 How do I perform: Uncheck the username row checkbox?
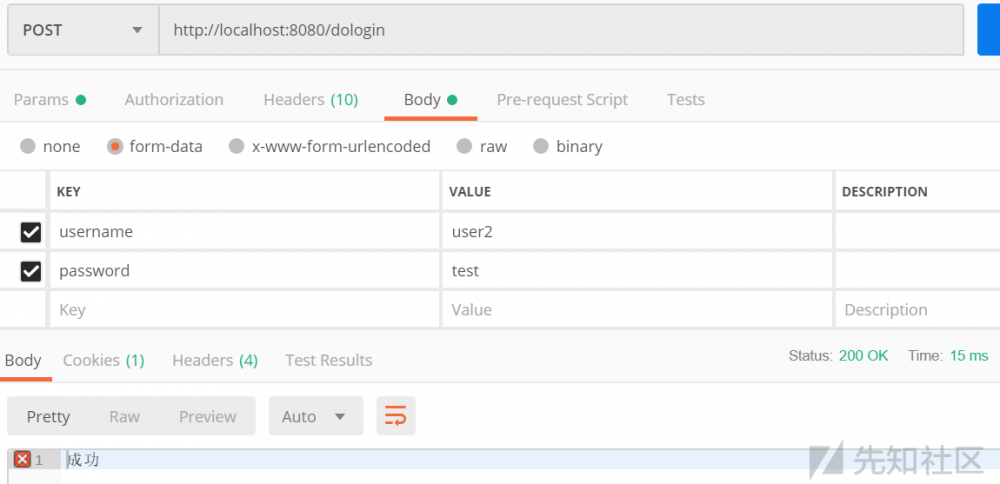[31, 232]
